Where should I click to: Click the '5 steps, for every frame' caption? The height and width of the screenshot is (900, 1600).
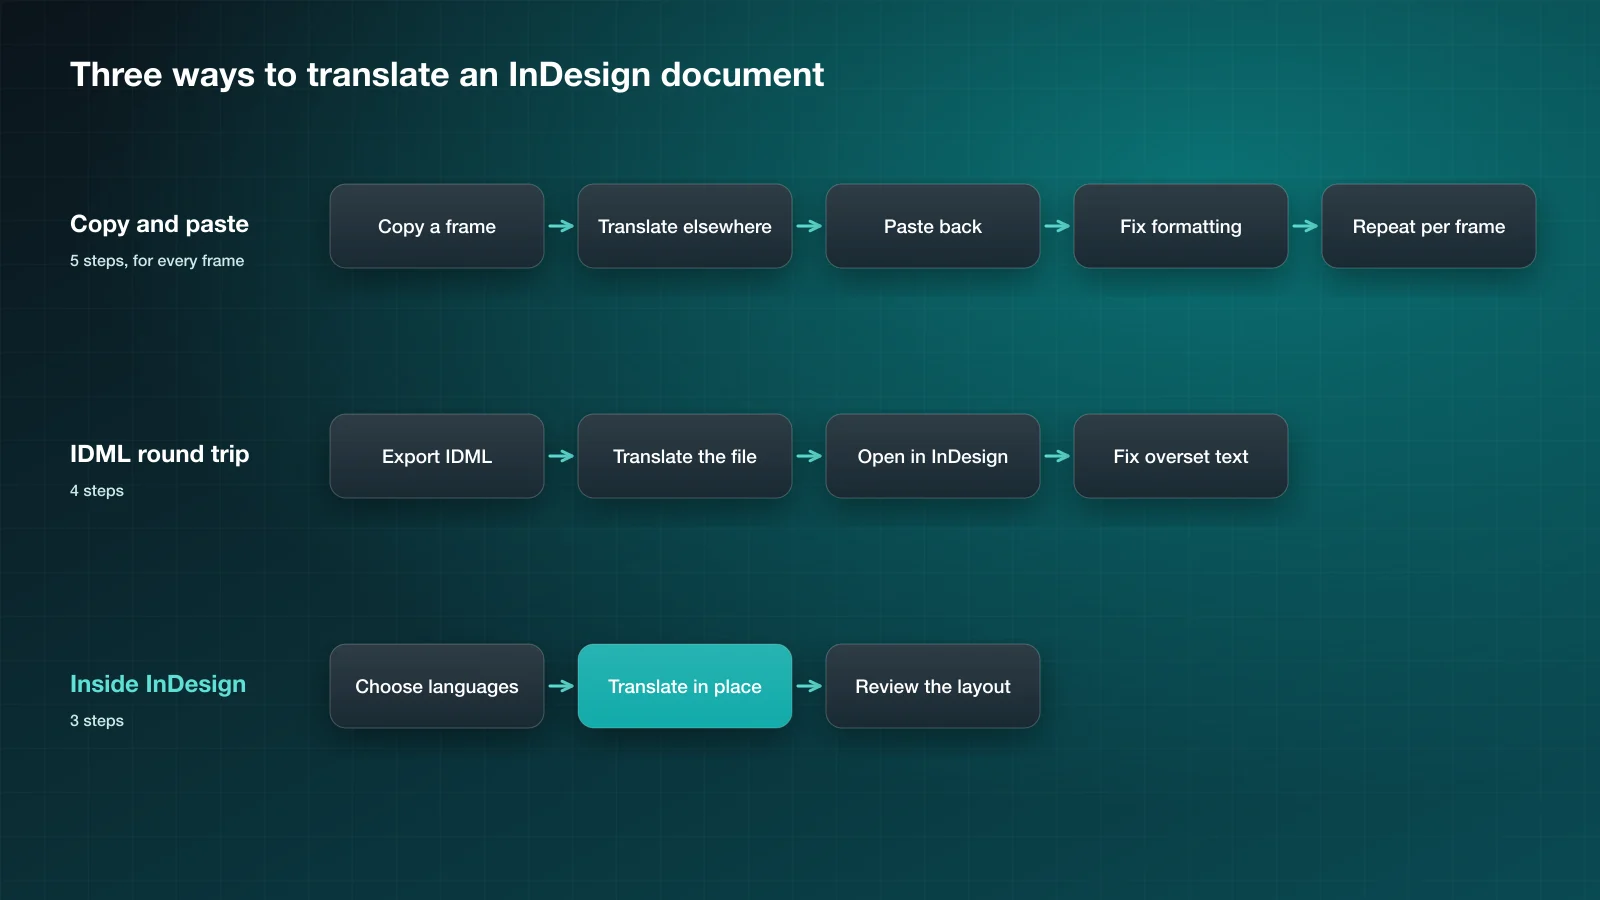[x=157, y=260]
